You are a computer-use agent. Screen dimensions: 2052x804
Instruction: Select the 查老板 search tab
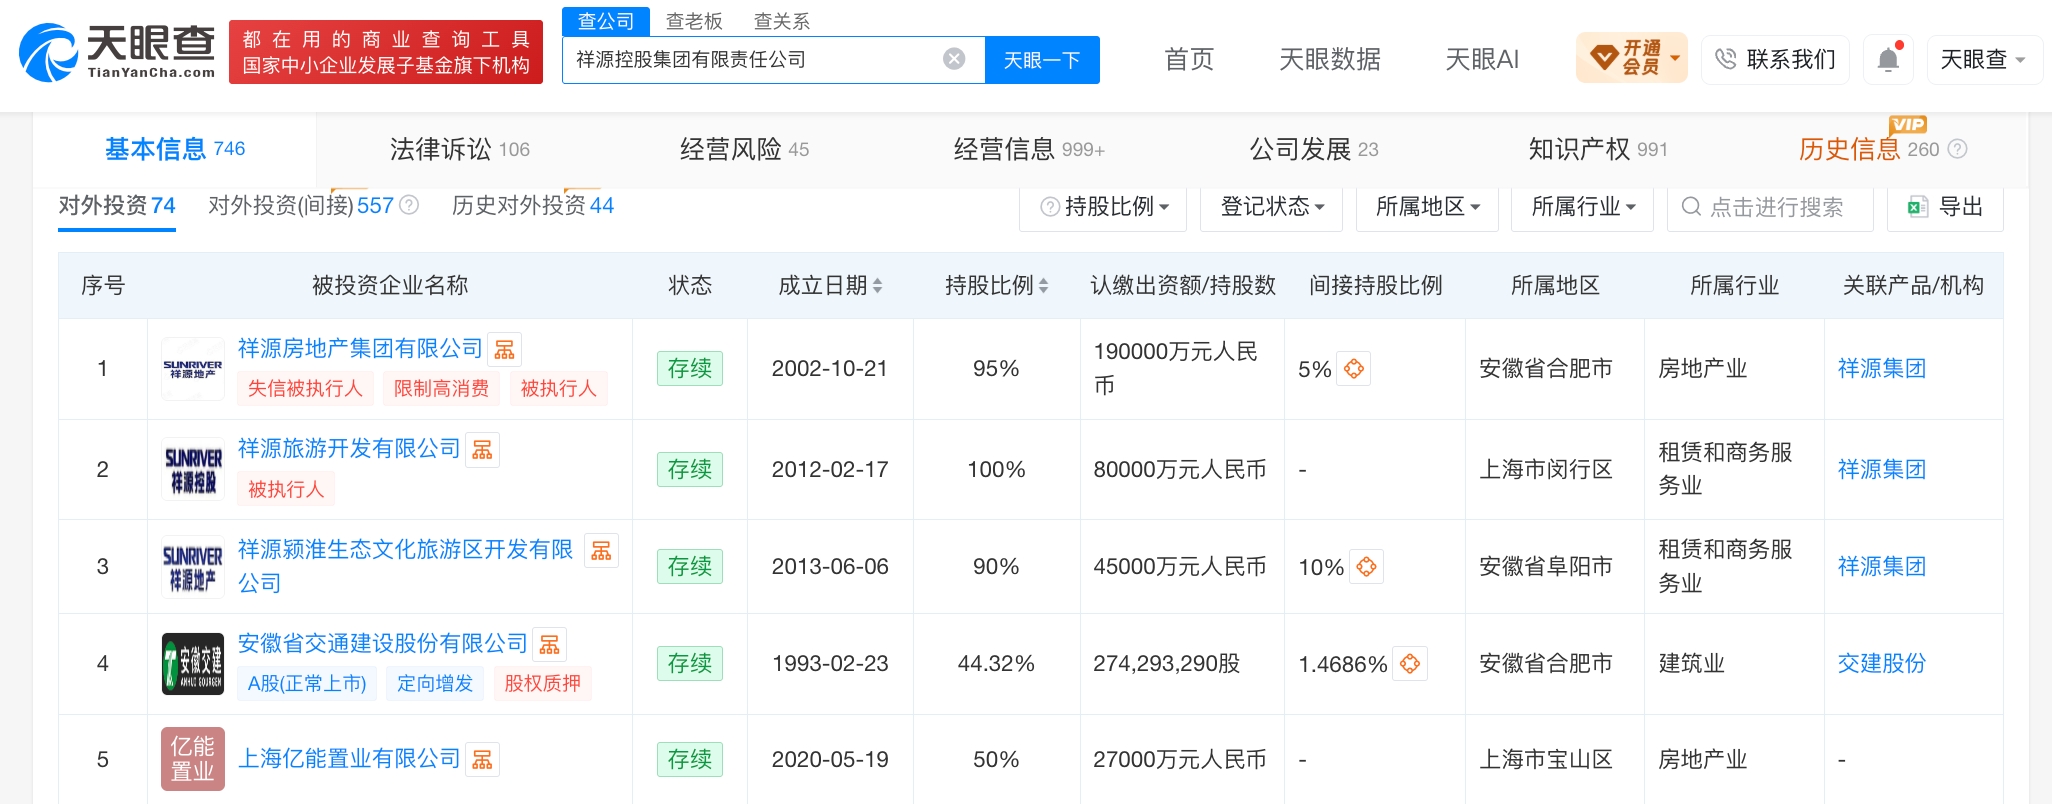[x=694, y=21]
